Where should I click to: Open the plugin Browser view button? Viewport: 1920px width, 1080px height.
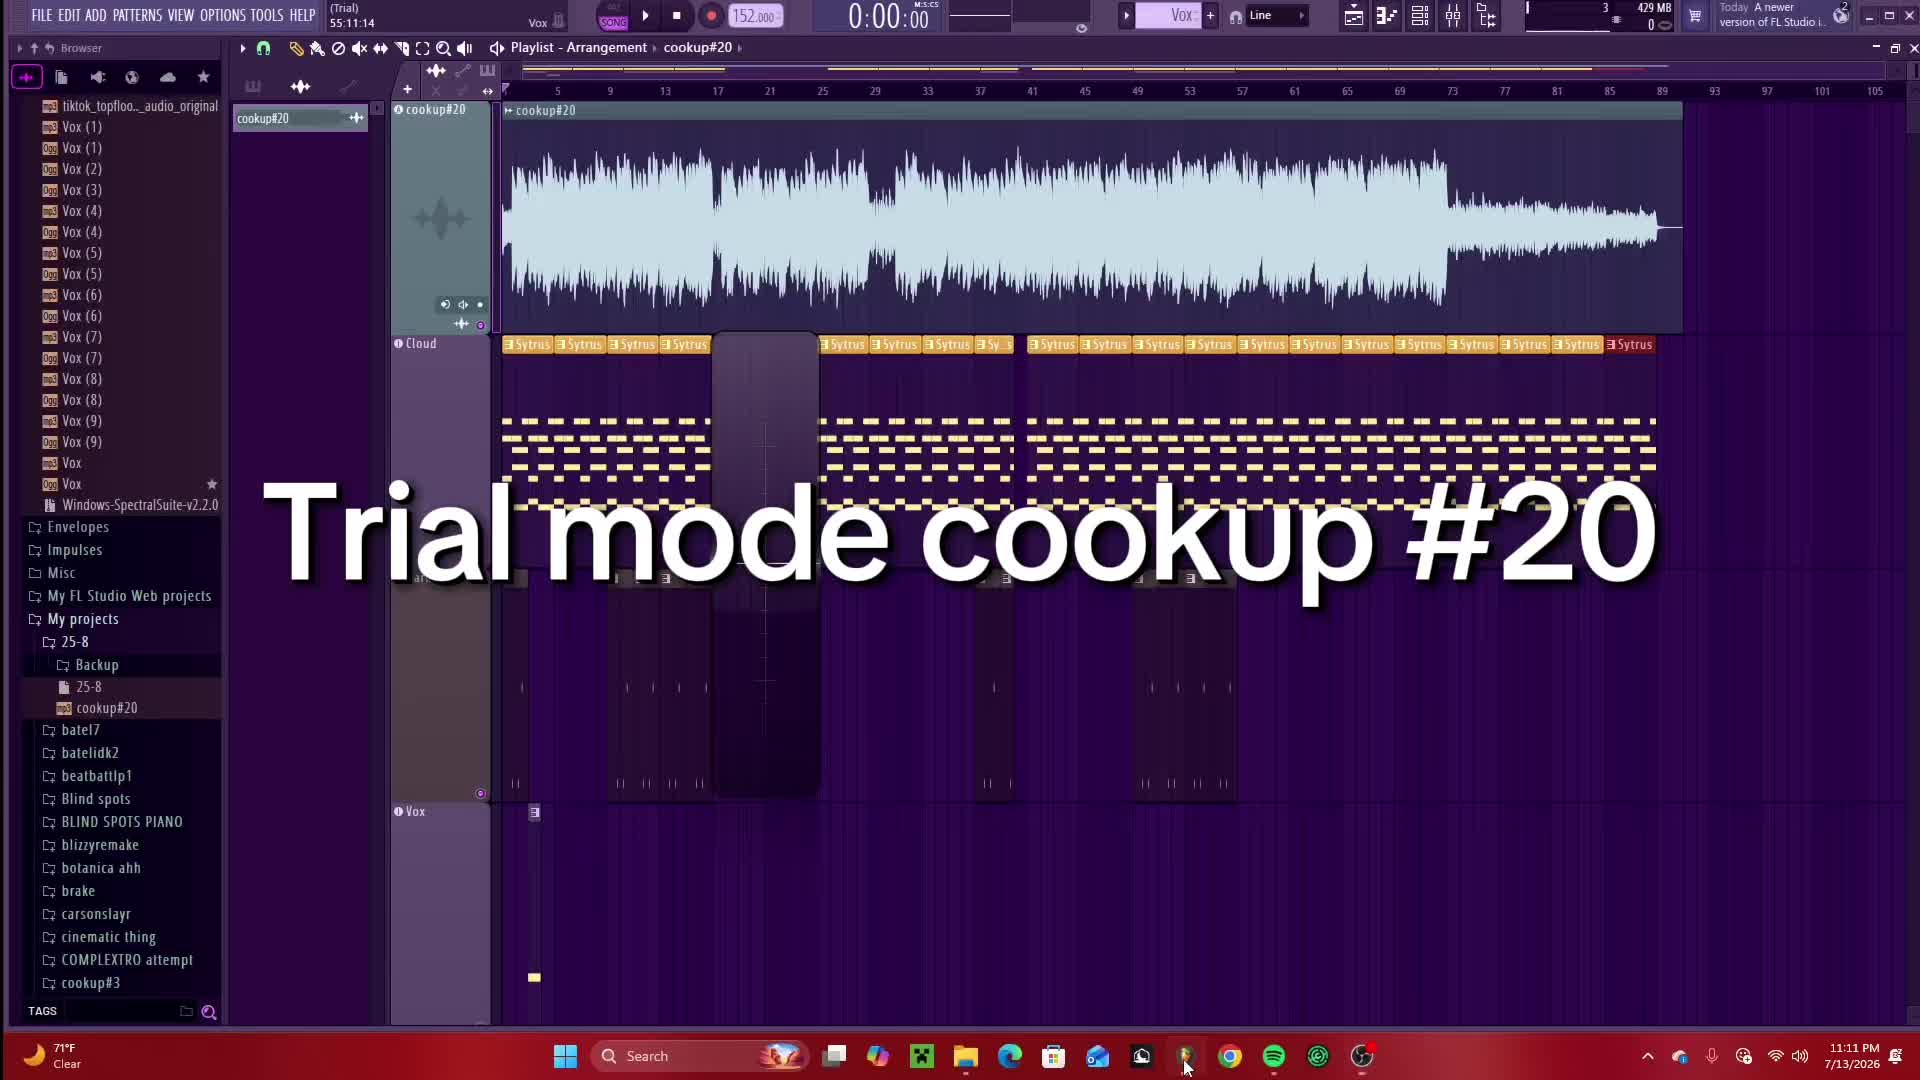[1486, 16]
